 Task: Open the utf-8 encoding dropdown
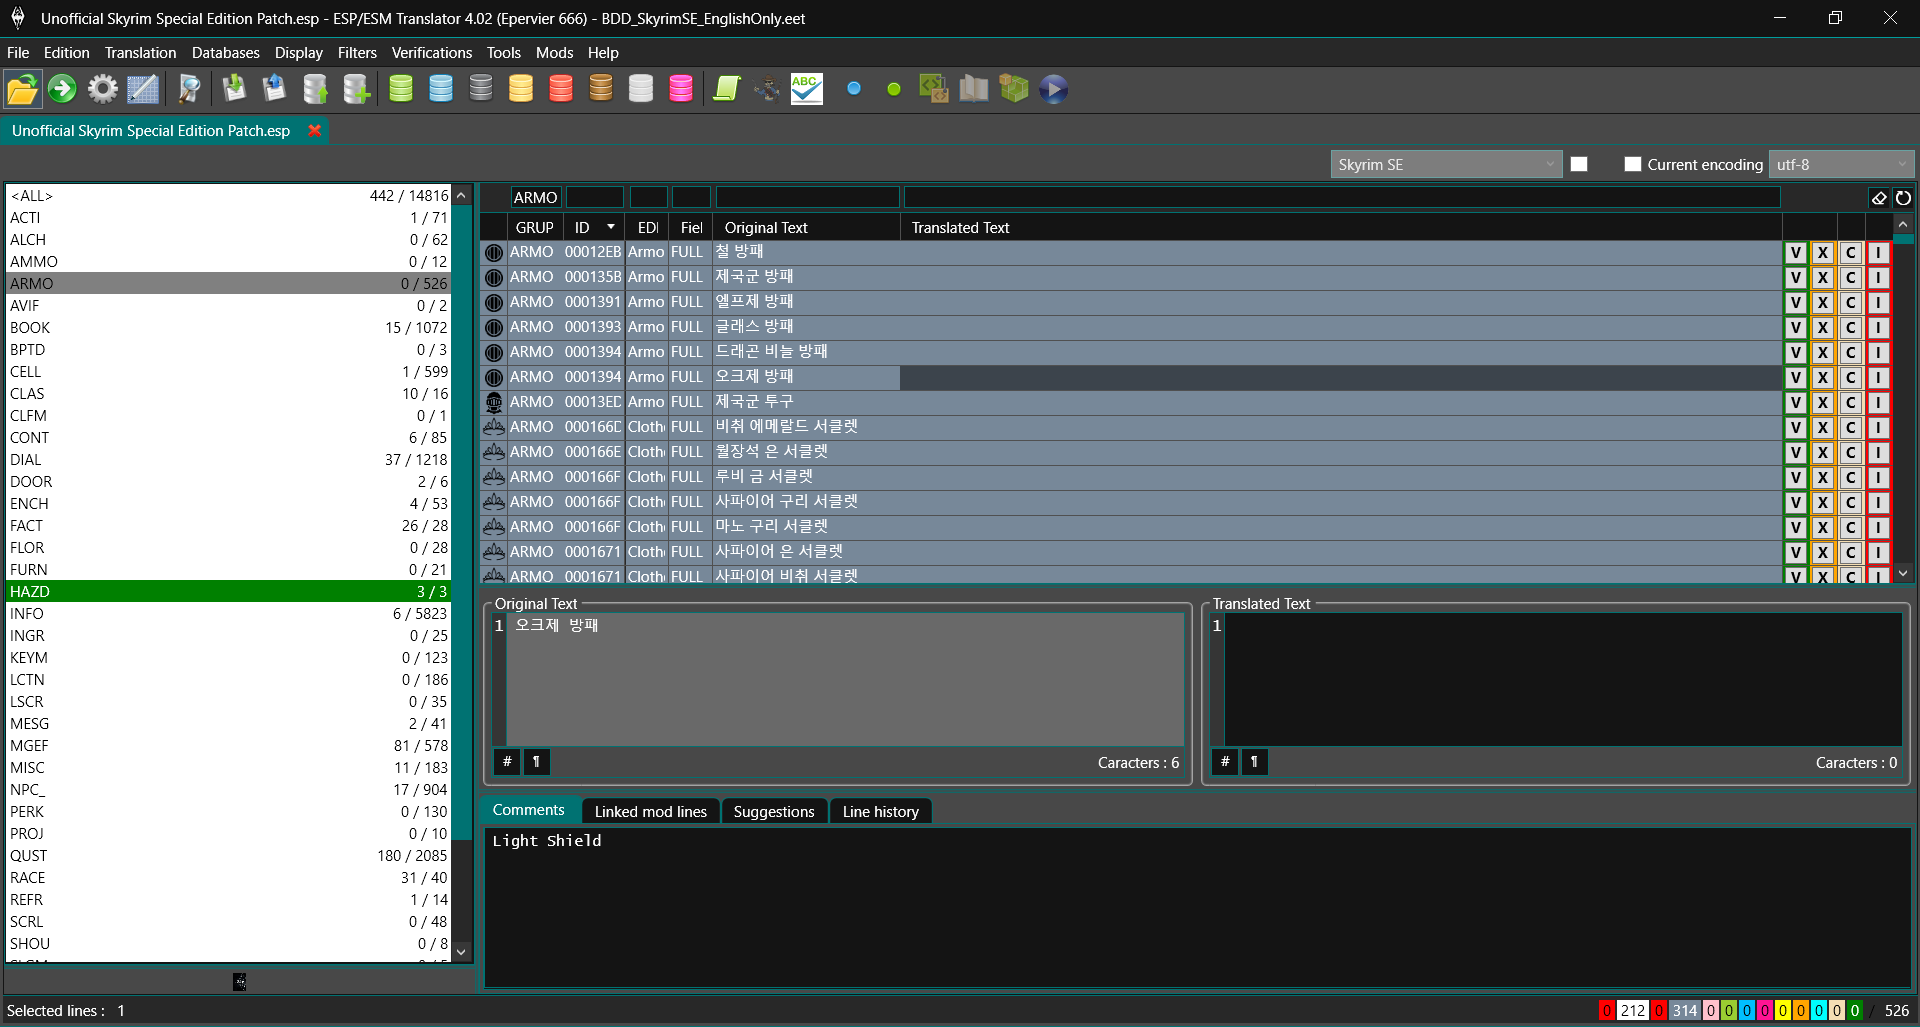pos(1841,164)
